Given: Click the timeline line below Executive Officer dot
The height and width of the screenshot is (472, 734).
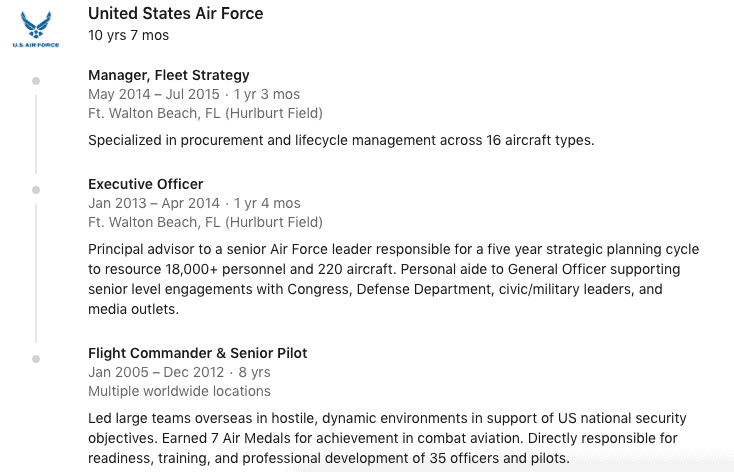Looking at the screenshot, I should (36, 273).
